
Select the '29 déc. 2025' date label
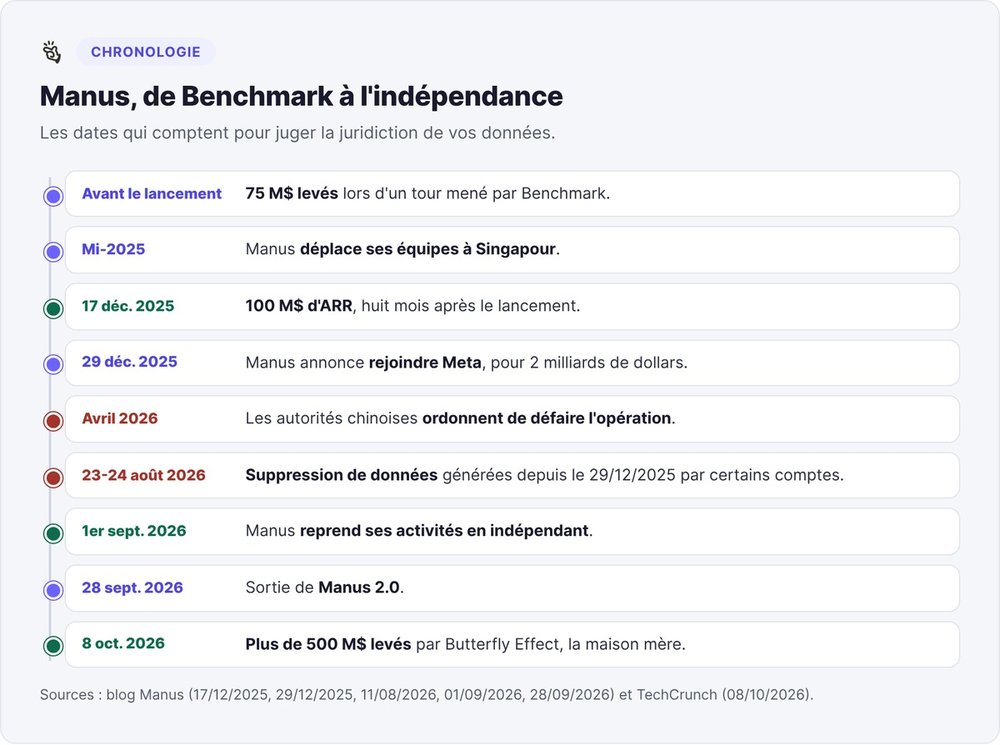(x=129, y=362)
